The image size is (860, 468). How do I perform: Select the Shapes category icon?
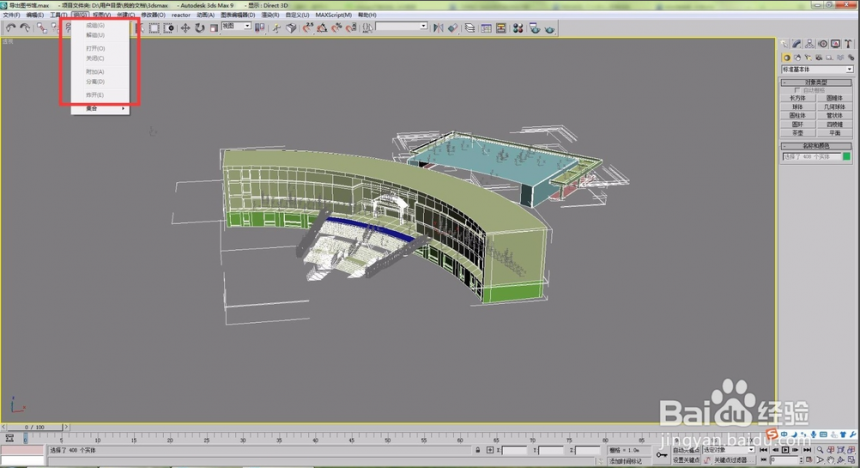(x=797, y=58)
